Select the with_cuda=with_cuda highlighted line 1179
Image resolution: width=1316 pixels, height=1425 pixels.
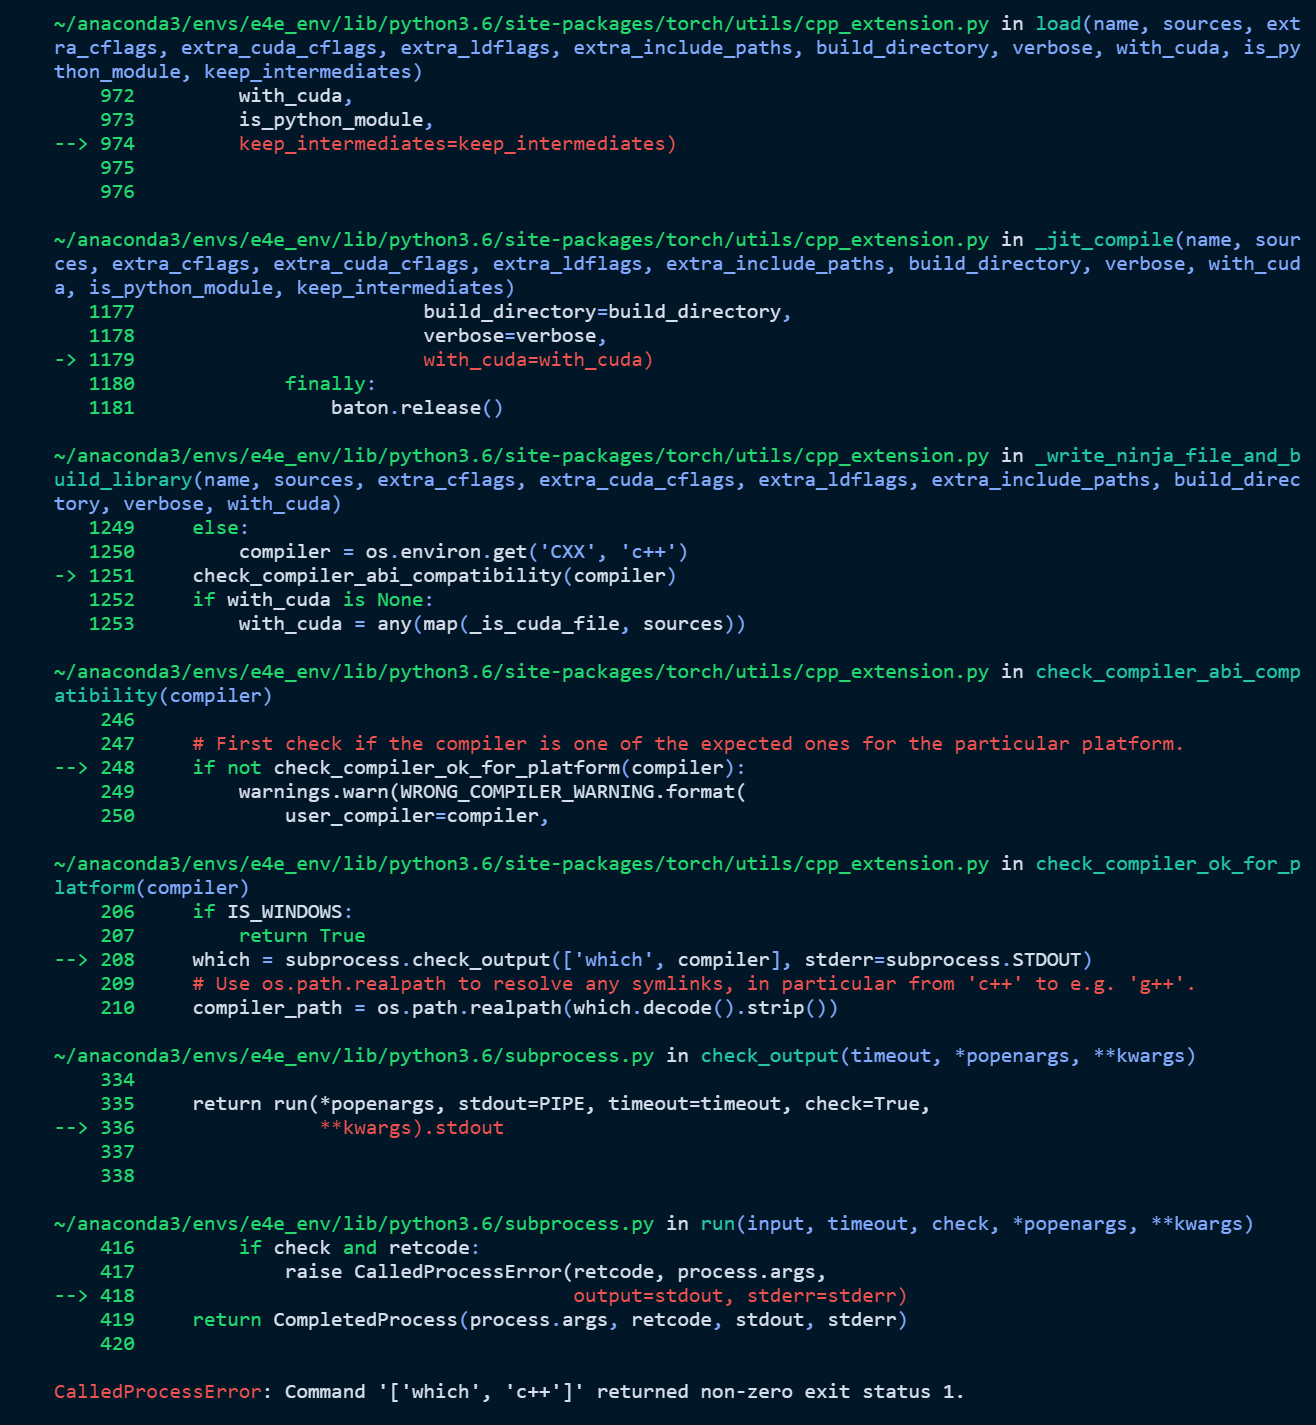pyautogui.click(x=537, y=359)
